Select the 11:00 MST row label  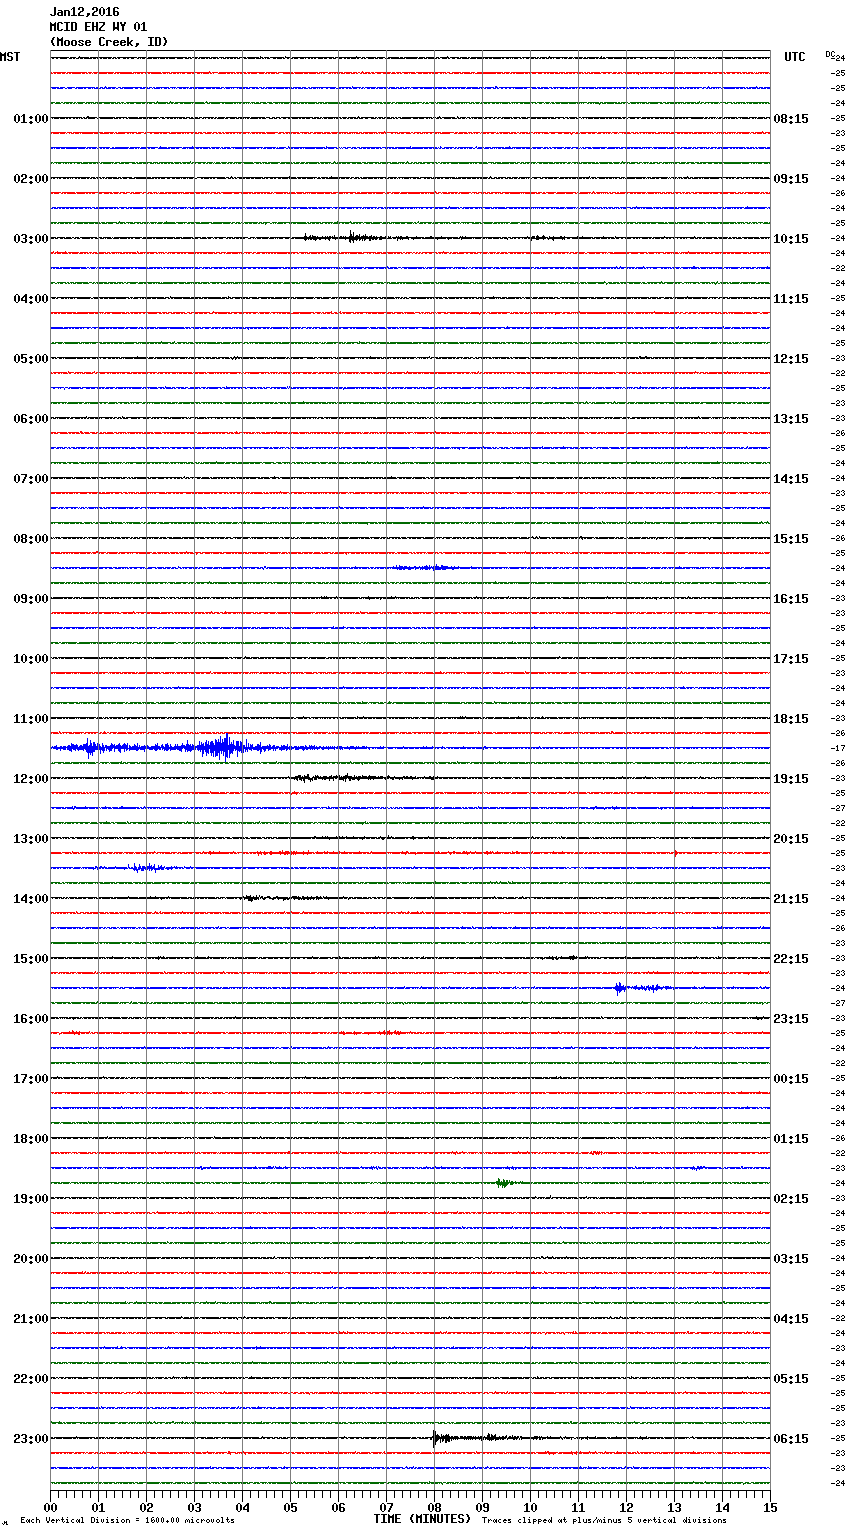point(31,719)
